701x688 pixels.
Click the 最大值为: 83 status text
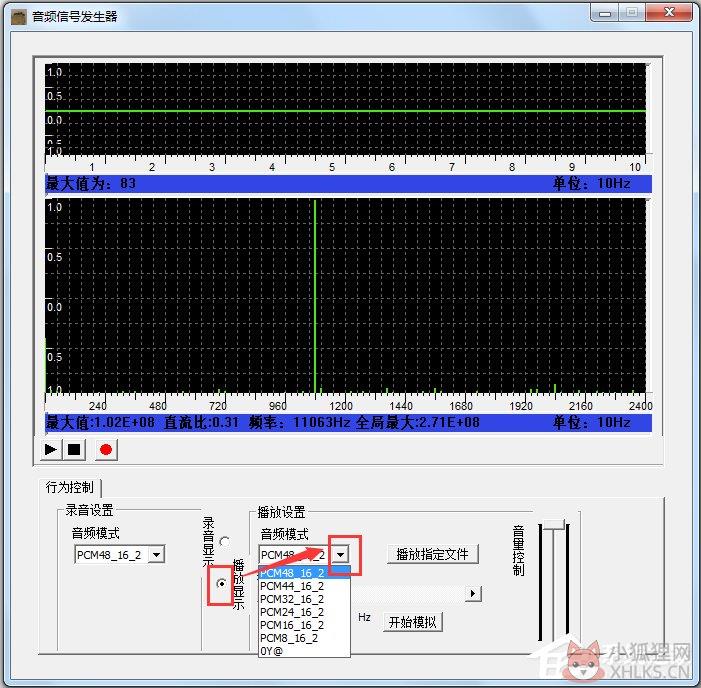[91, 183]
